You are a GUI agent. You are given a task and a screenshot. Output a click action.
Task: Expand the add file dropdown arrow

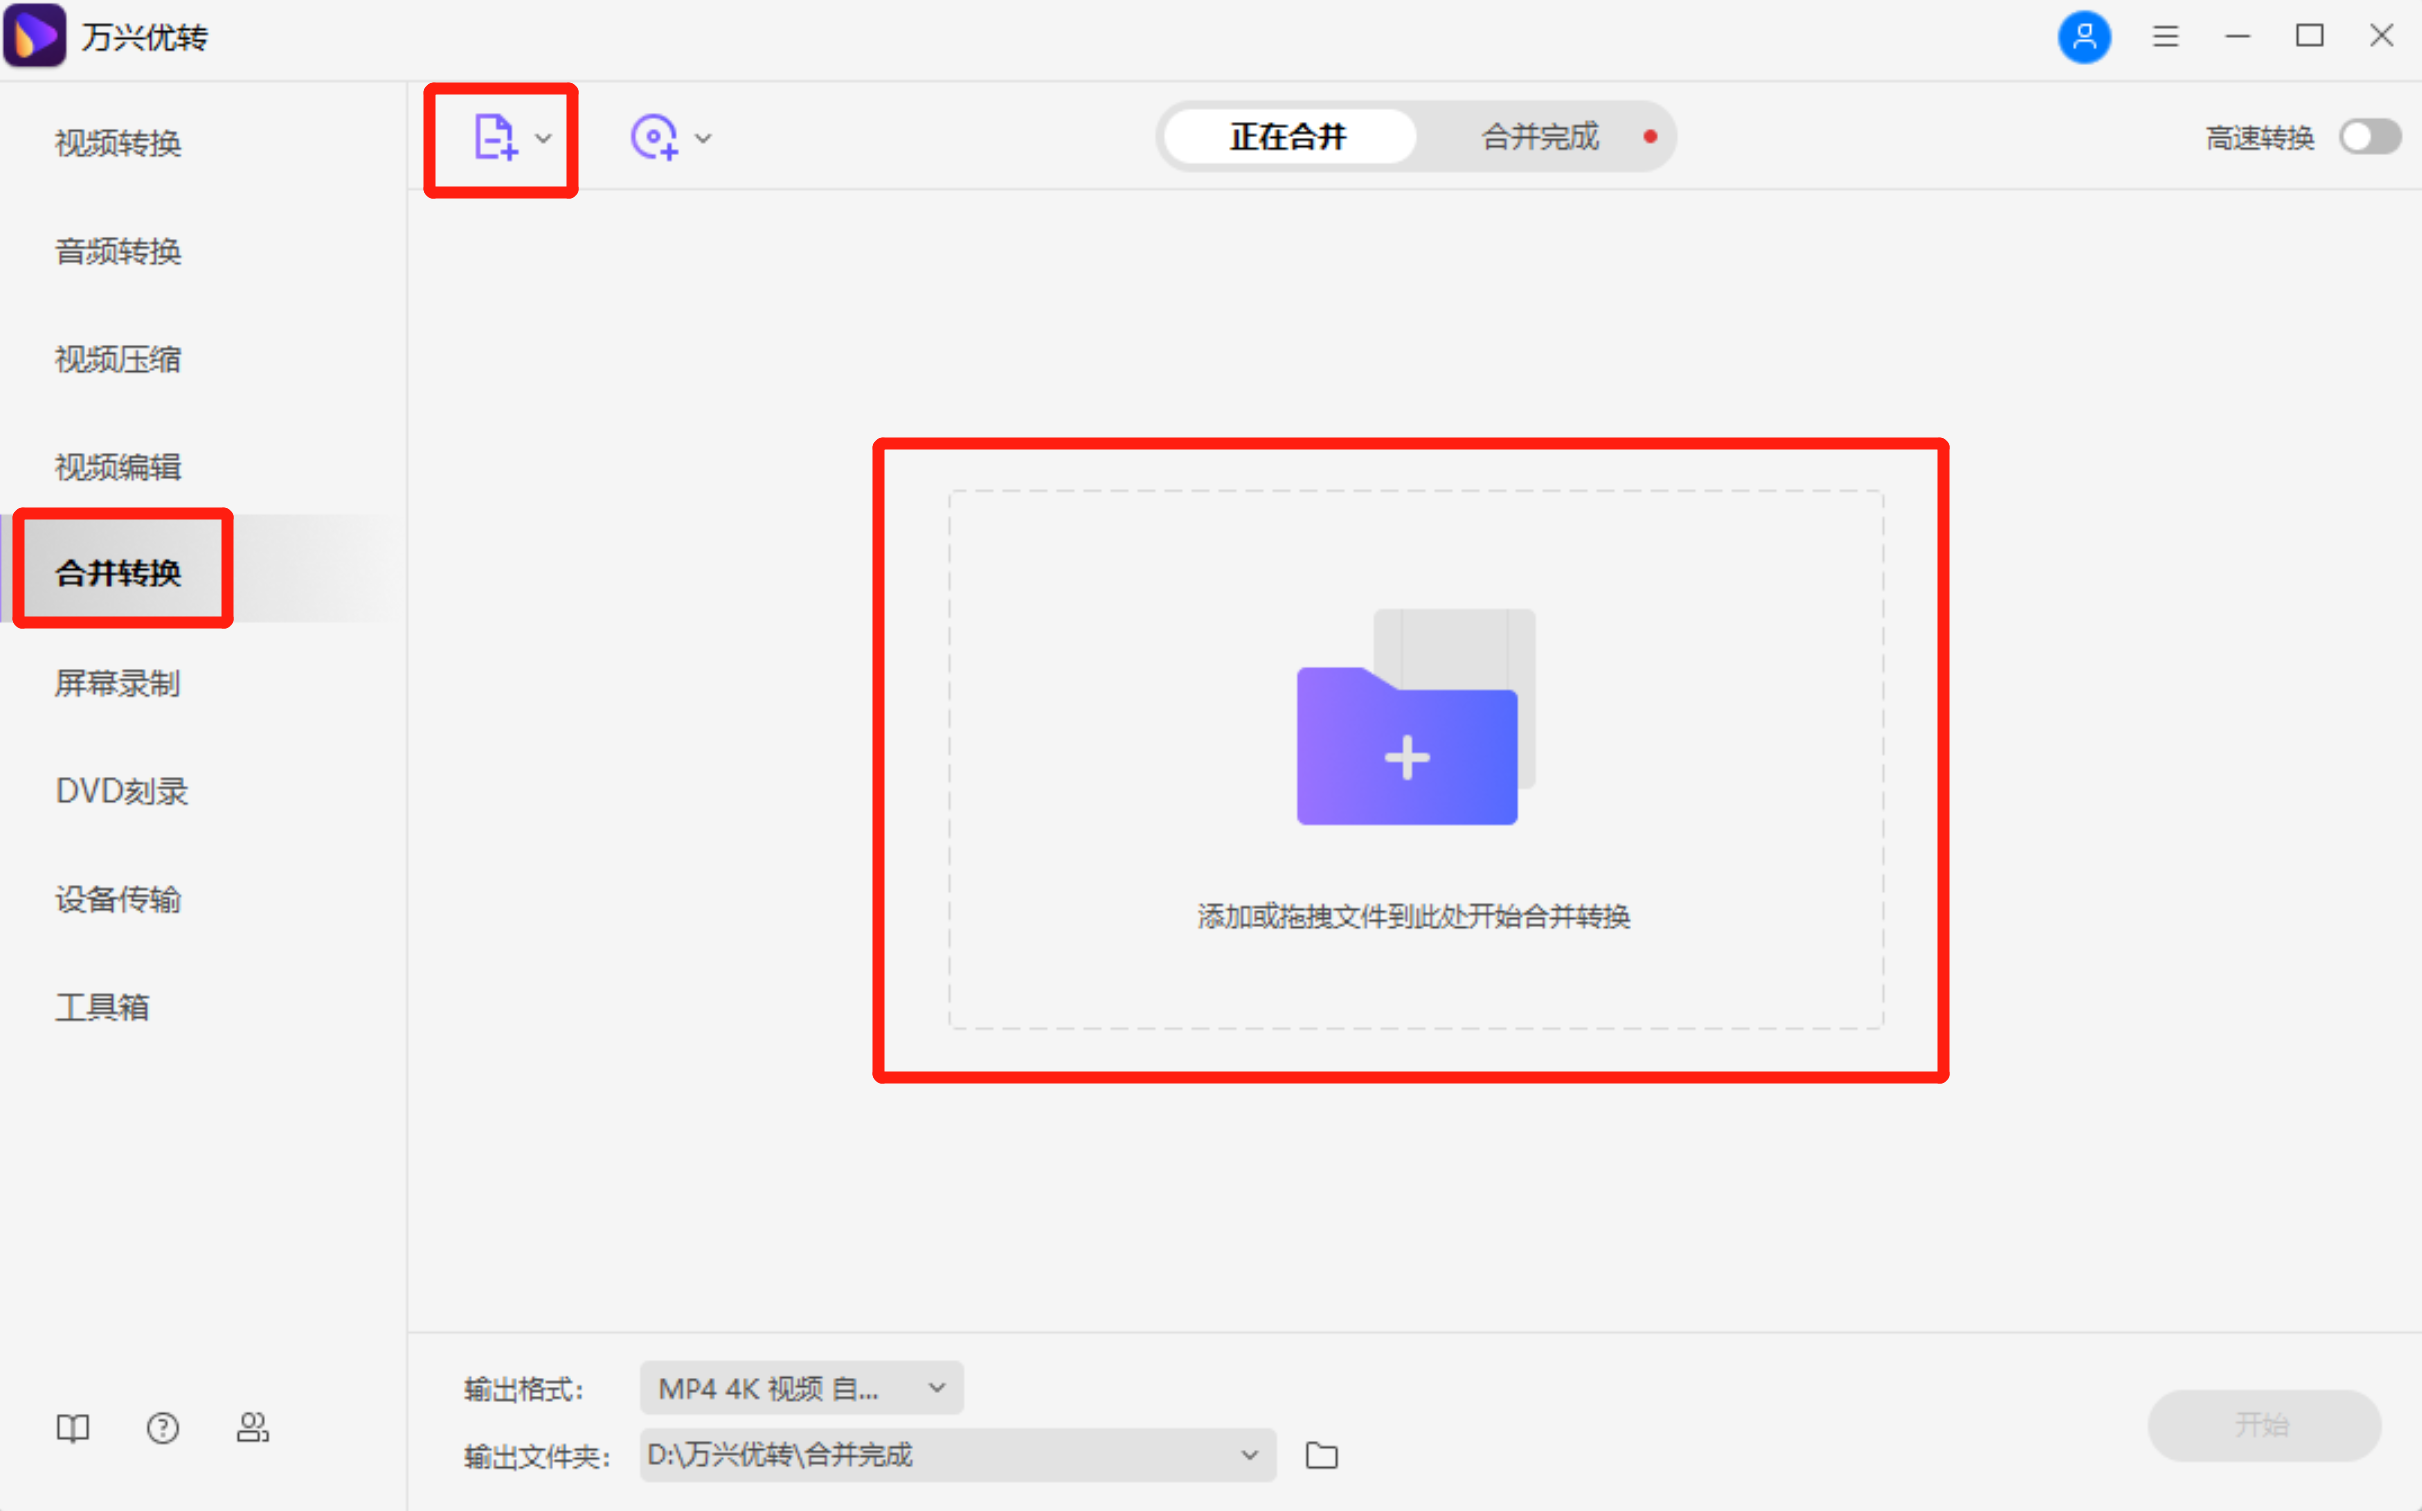click(x=542, y=139)
